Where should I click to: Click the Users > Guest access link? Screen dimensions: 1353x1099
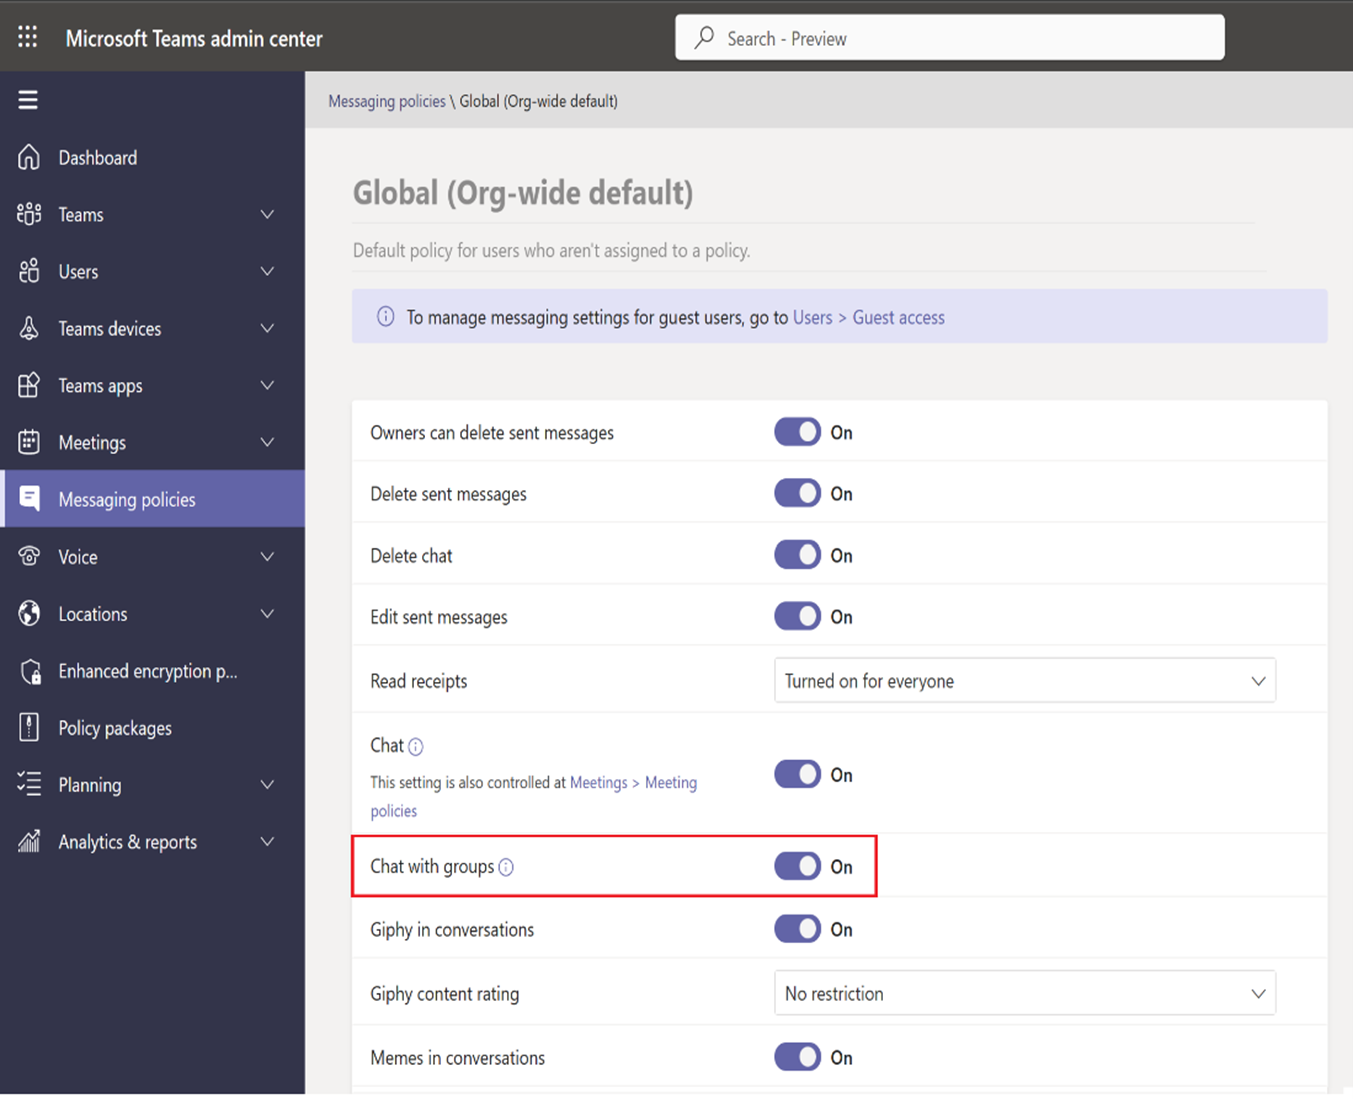(868, 317)
